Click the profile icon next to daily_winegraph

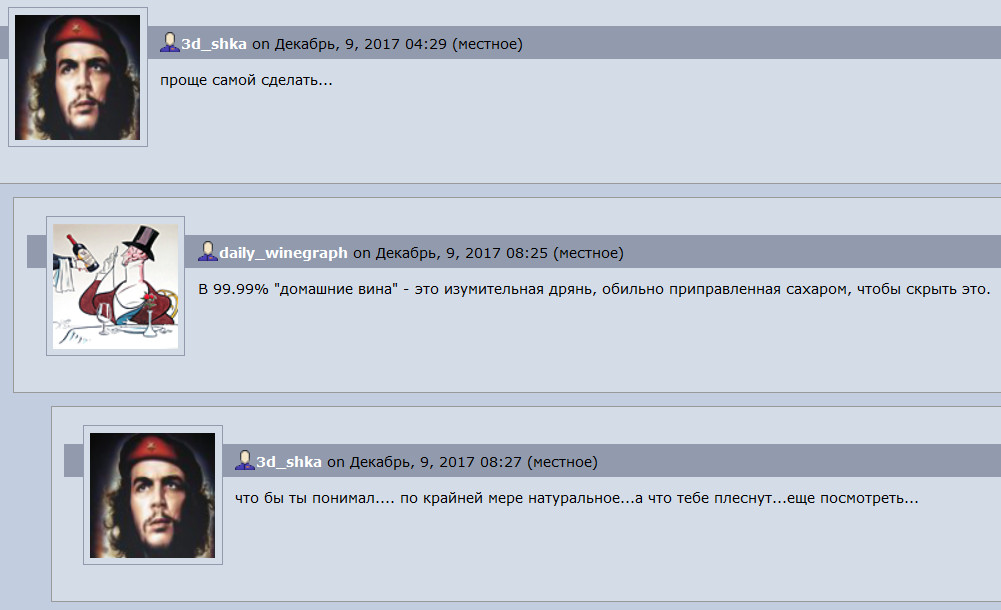pos(207,251)
